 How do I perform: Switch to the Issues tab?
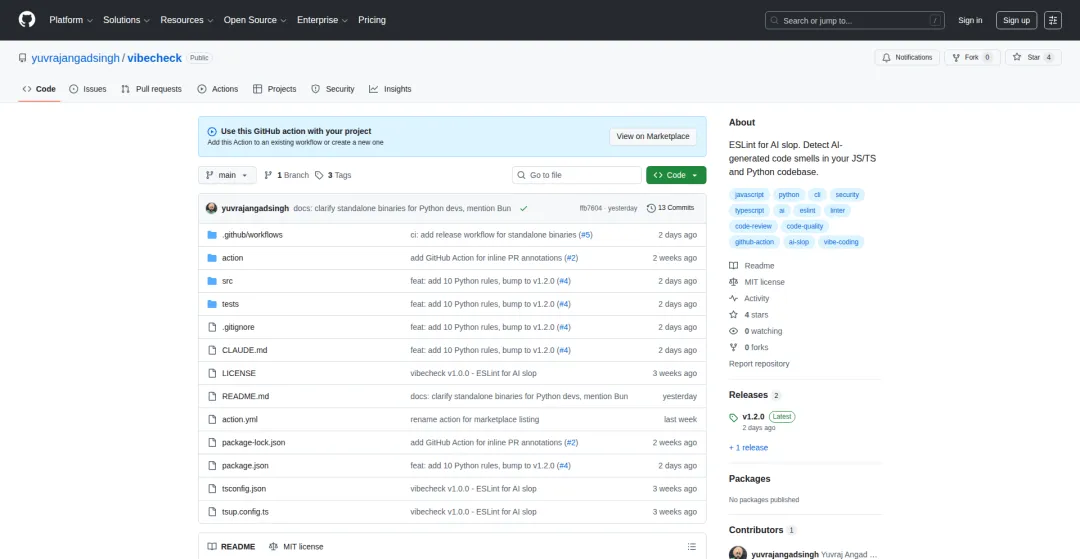[88, 89]
